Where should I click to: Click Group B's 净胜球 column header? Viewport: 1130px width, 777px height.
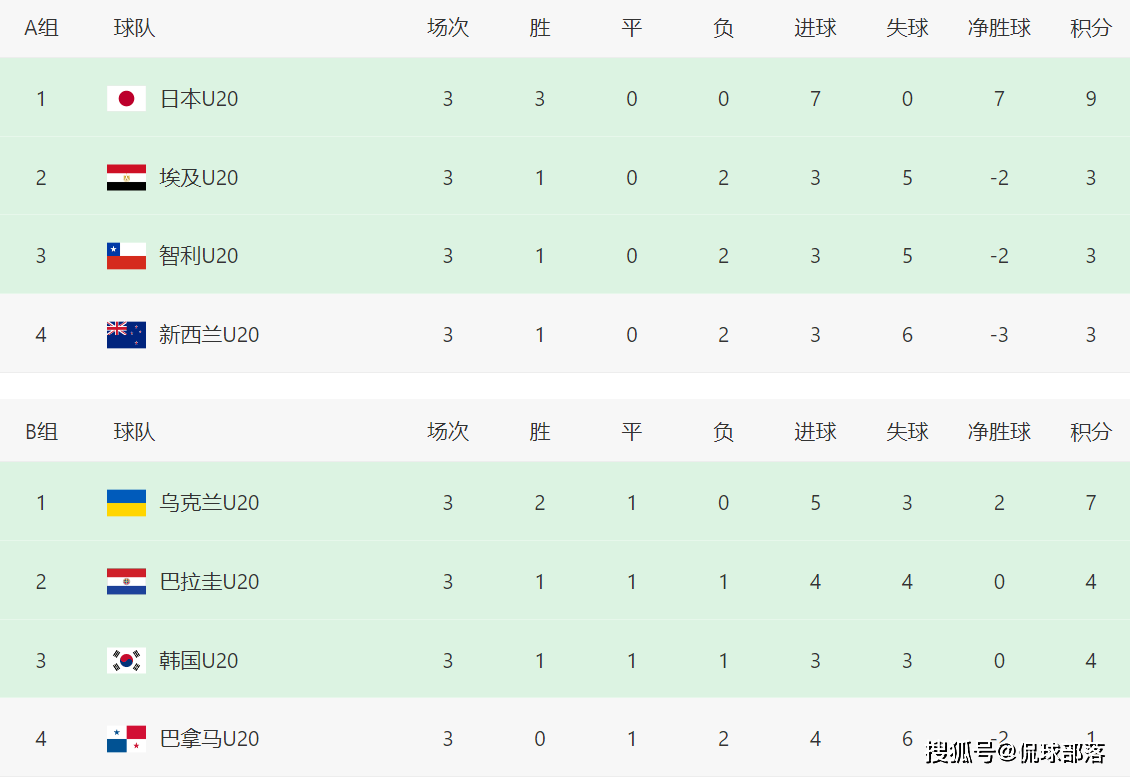[x=999, y=432]
